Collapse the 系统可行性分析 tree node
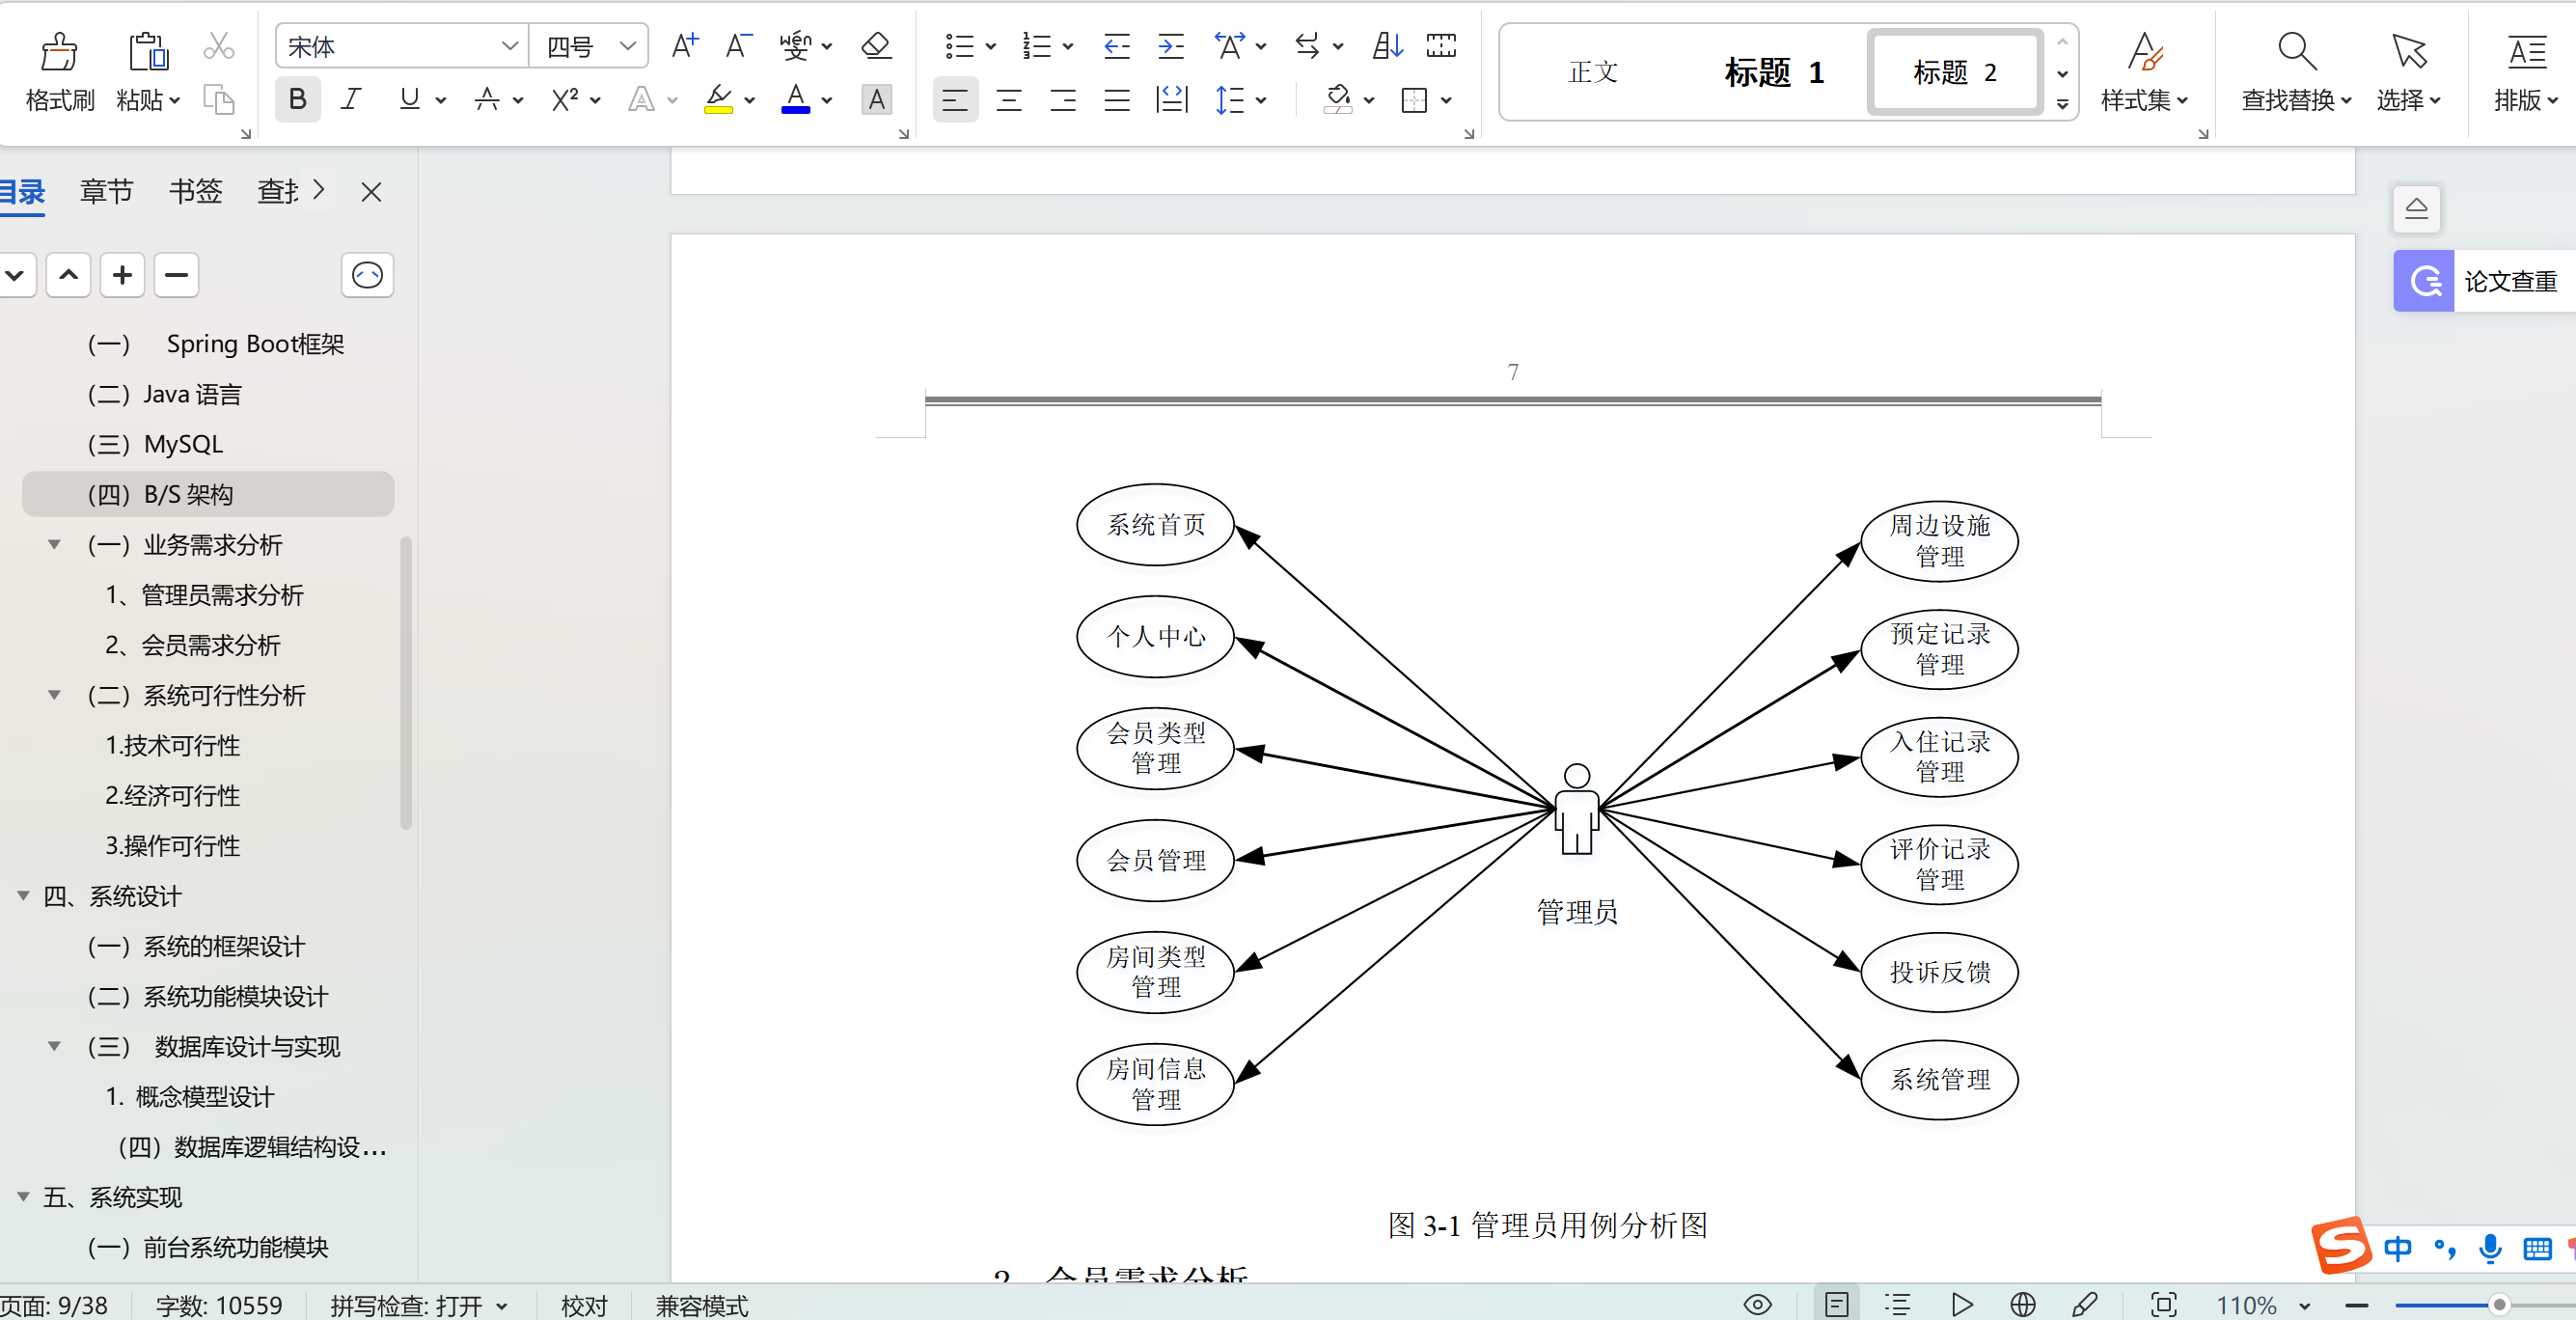The image size is (2576, 1320). [x=55, y=696]
